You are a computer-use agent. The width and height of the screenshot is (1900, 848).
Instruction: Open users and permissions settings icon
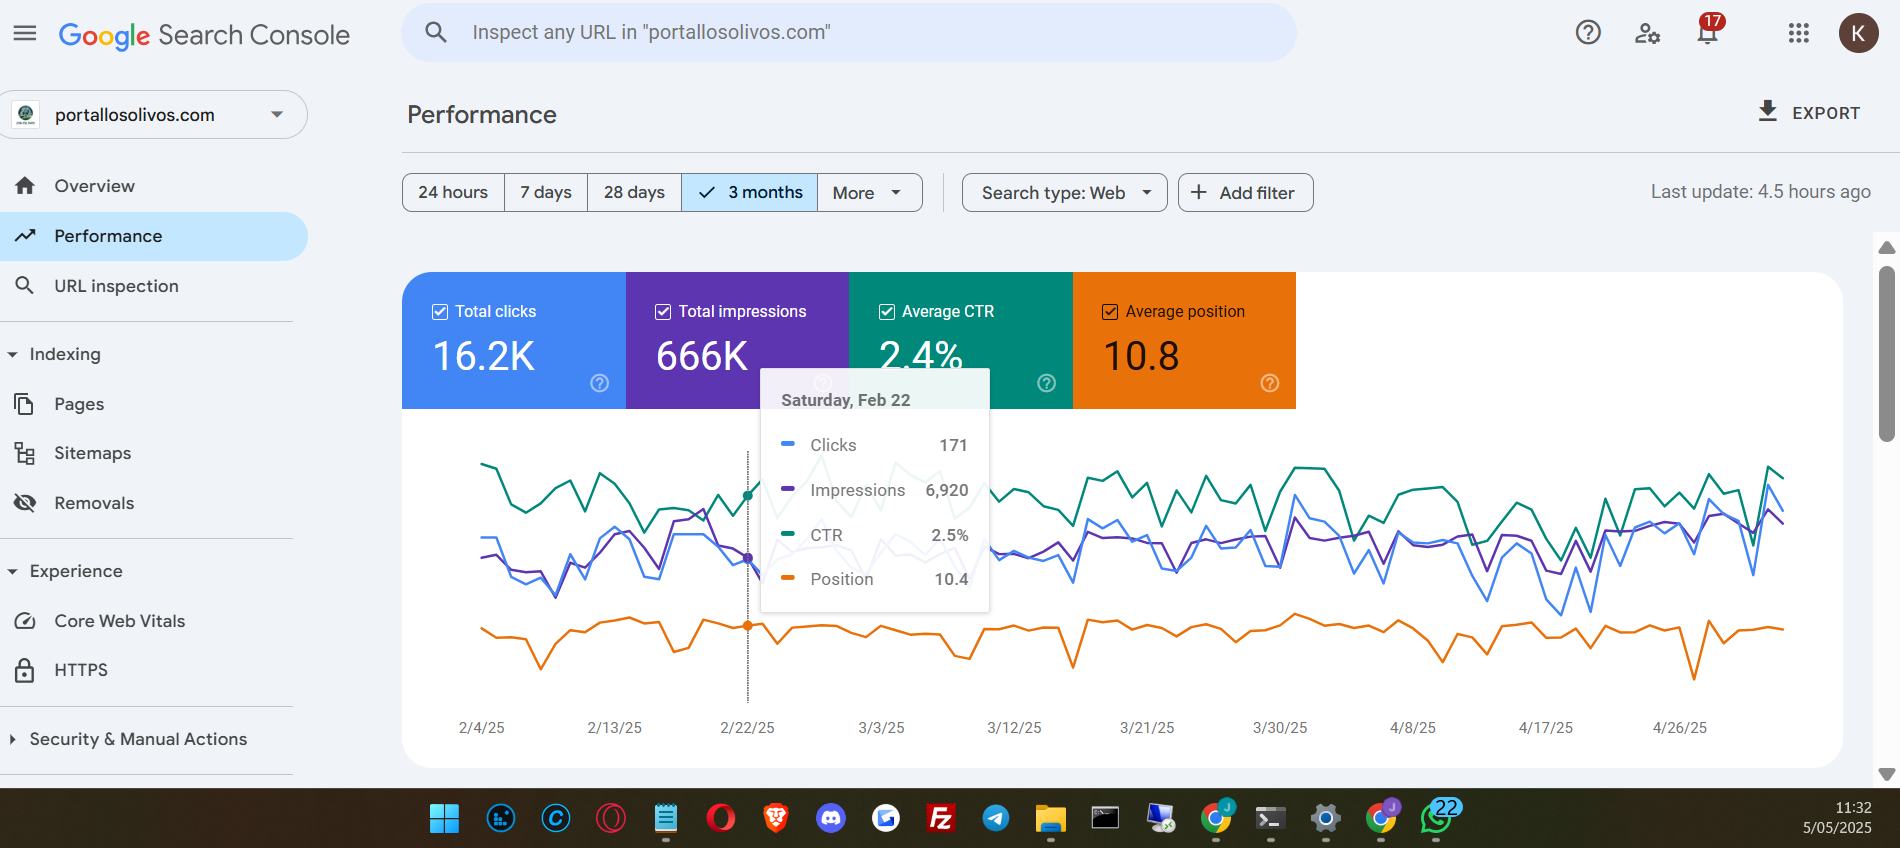tap(1647, 34)
